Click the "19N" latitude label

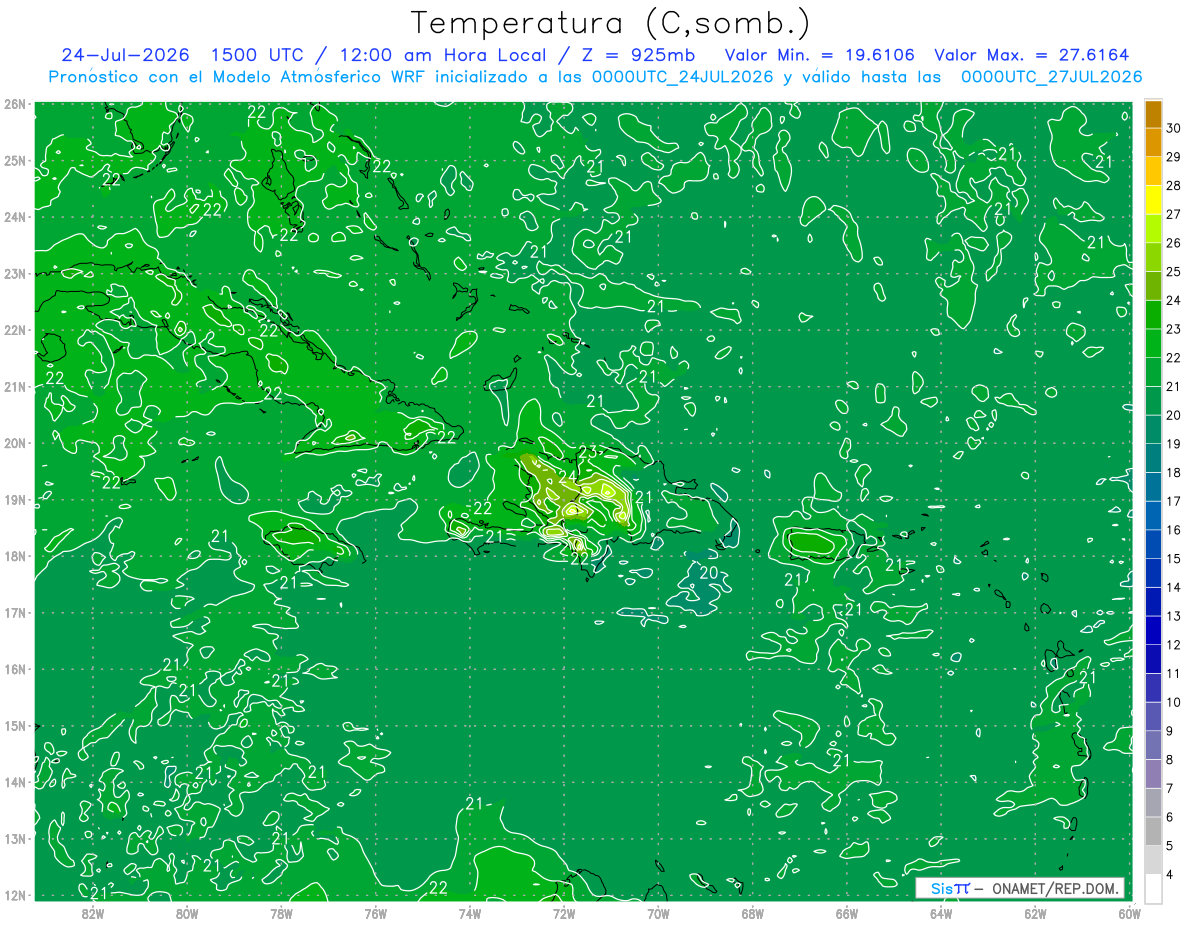(x=14, y=499)
